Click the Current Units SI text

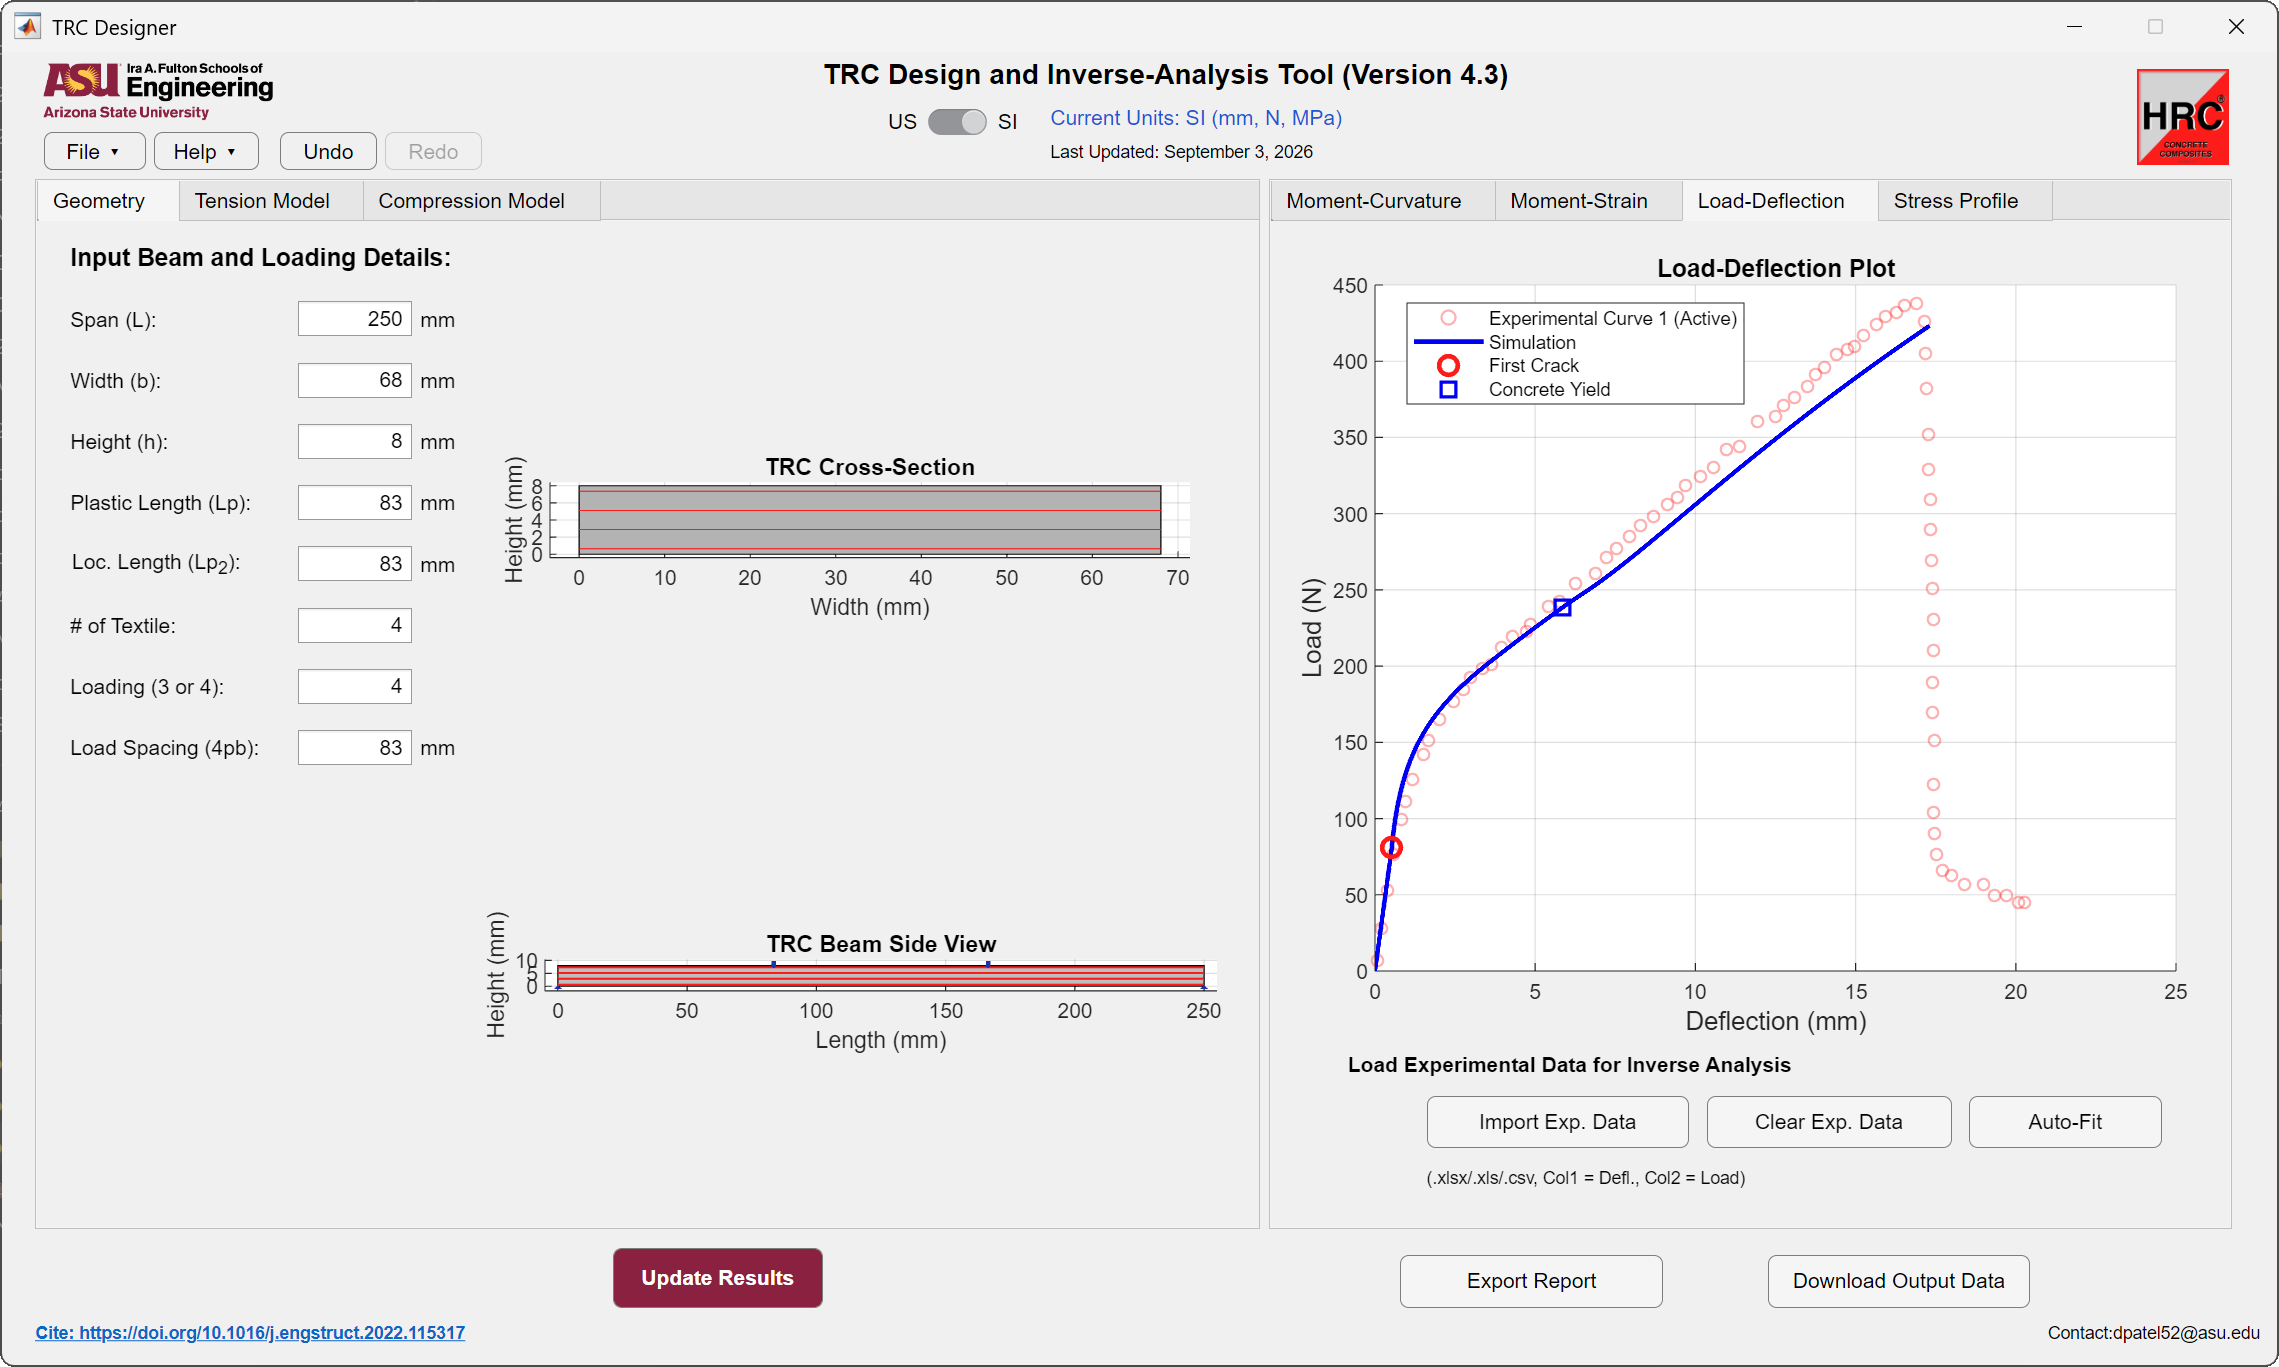(x=1196, y=118)
